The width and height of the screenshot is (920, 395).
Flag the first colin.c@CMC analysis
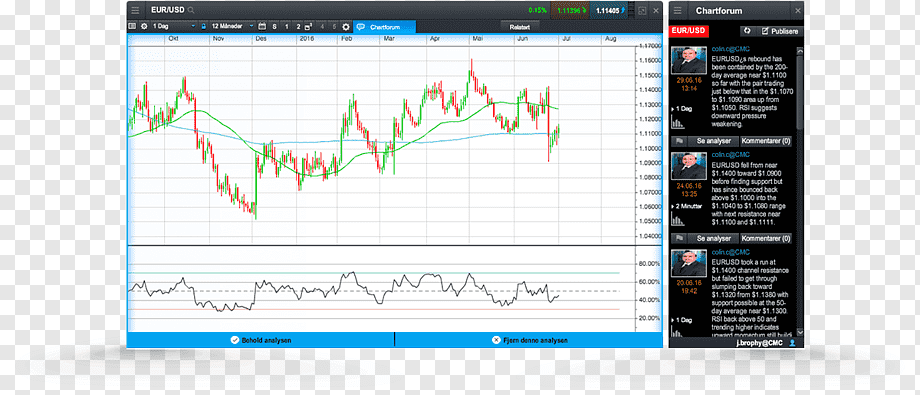(678, 141)
